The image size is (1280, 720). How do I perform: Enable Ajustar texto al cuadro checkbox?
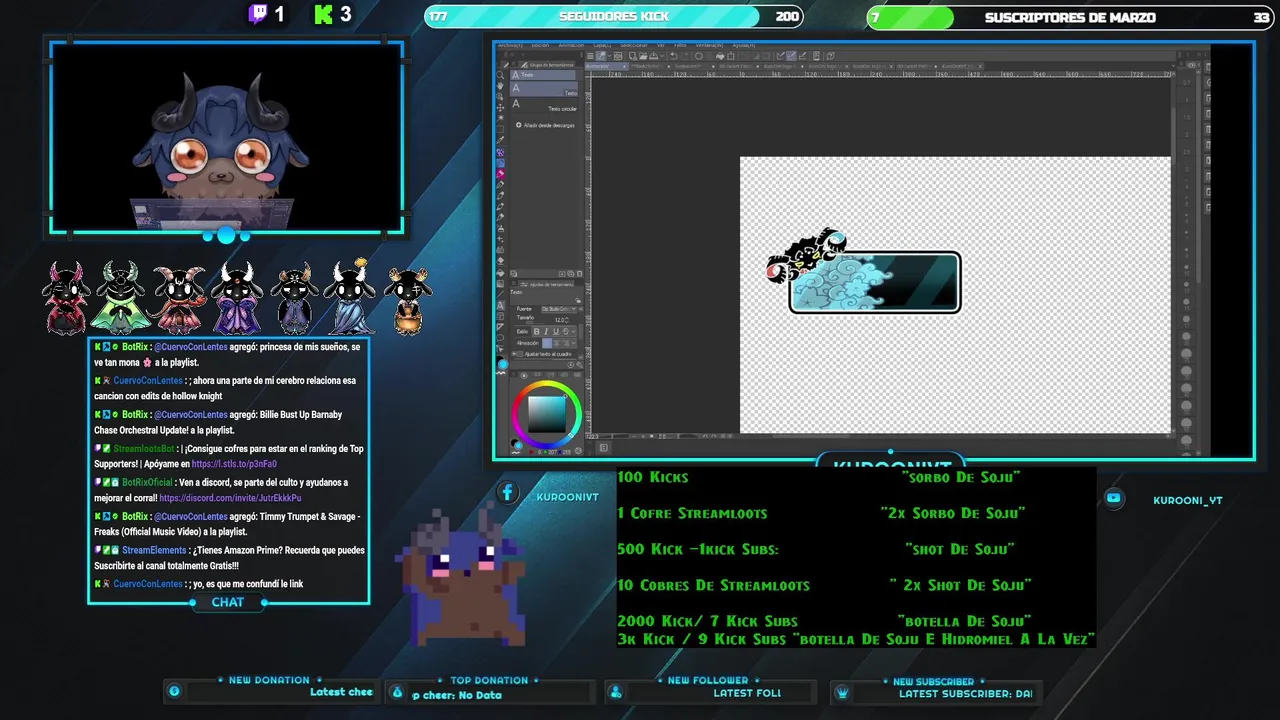pyautogui.click(x=520, y=354)
